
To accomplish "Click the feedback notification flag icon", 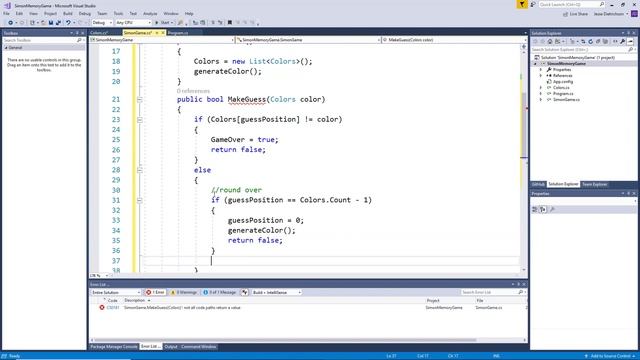I will tap(522, 4).
